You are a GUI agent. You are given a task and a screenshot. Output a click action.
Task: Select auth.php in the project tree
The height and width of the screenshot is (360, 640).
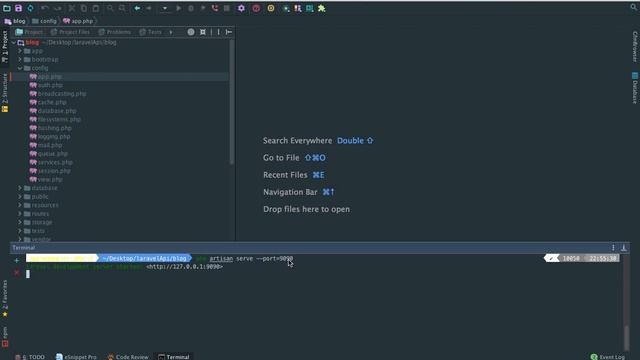46,85
